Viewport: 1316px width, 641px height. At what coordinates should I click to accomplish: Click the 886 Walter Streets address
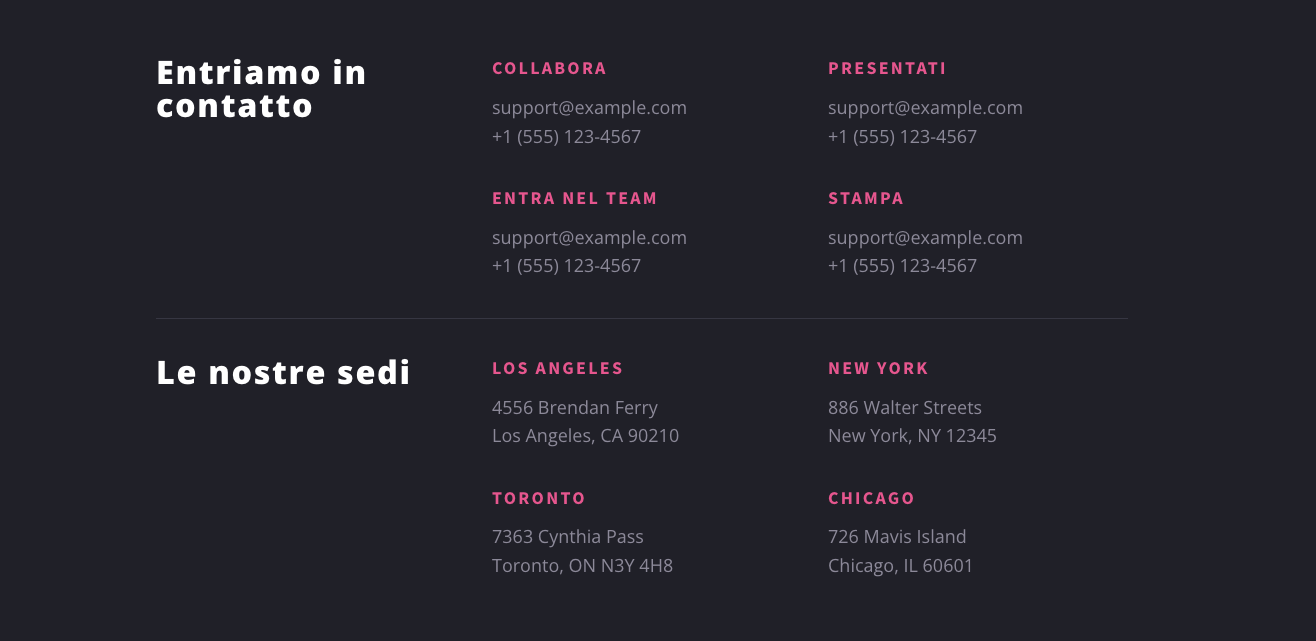click(x=905, y=408)
